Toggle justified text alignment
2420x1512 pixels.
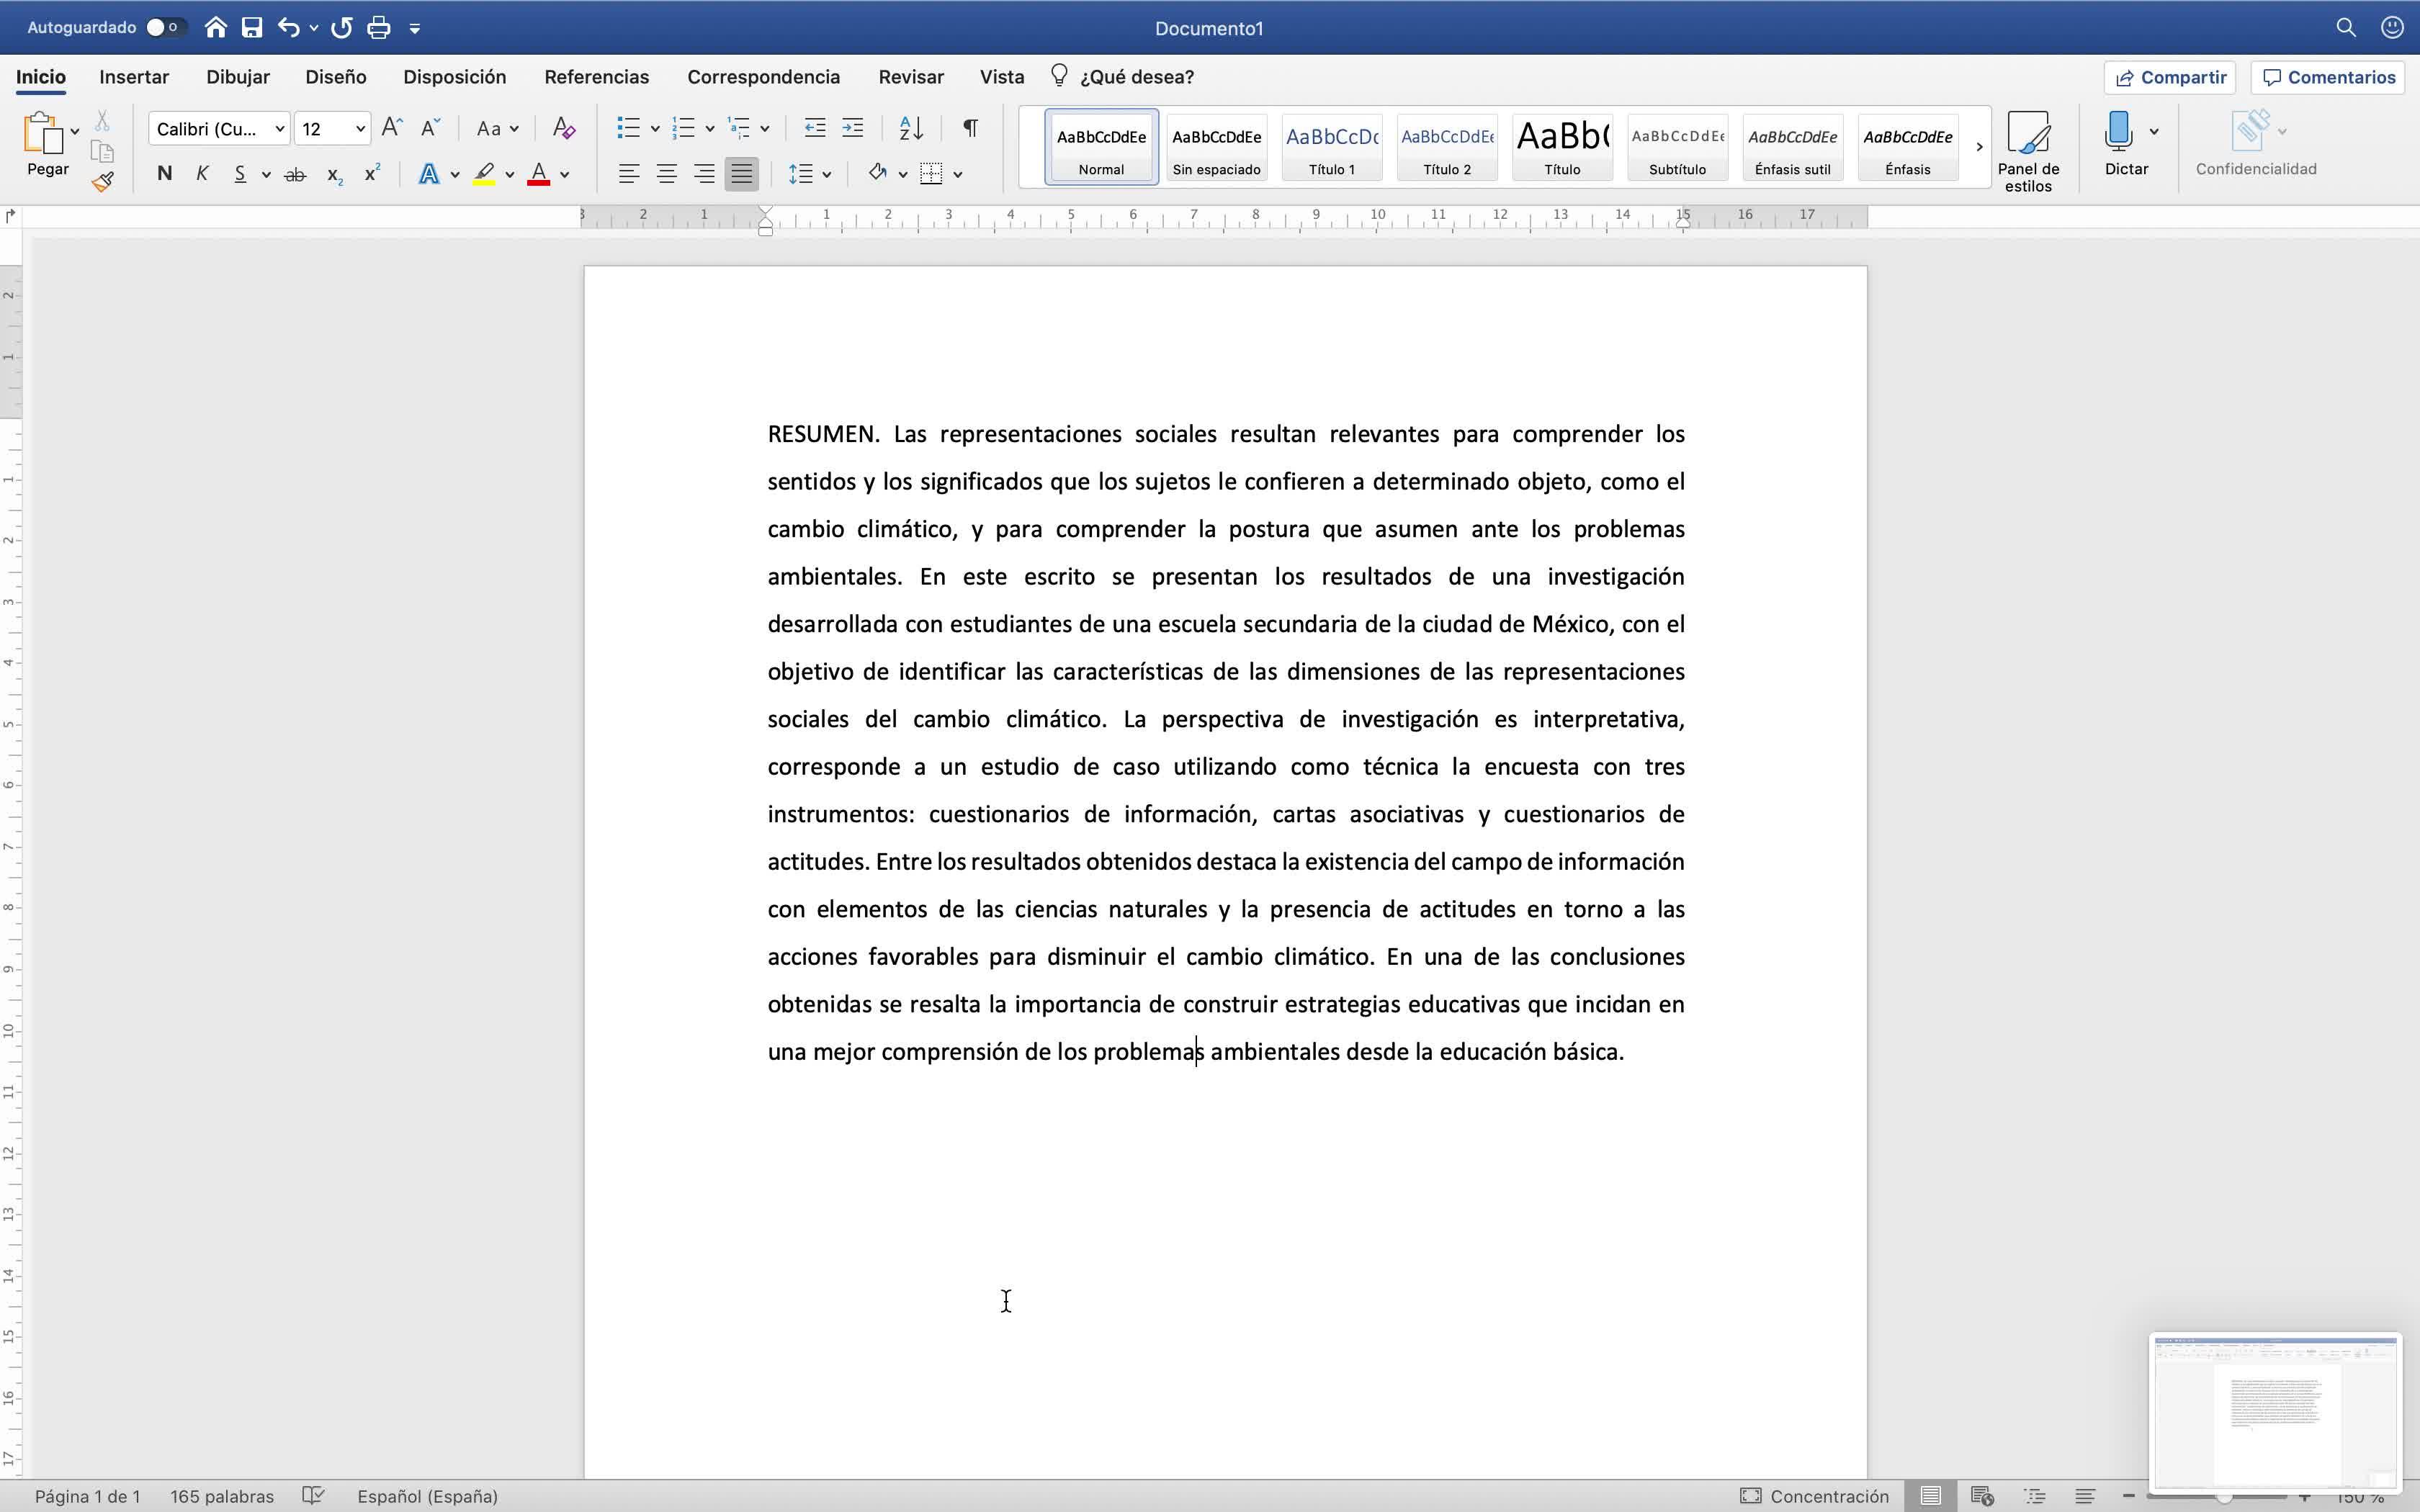pyautogui.click(x=741, y=174)
